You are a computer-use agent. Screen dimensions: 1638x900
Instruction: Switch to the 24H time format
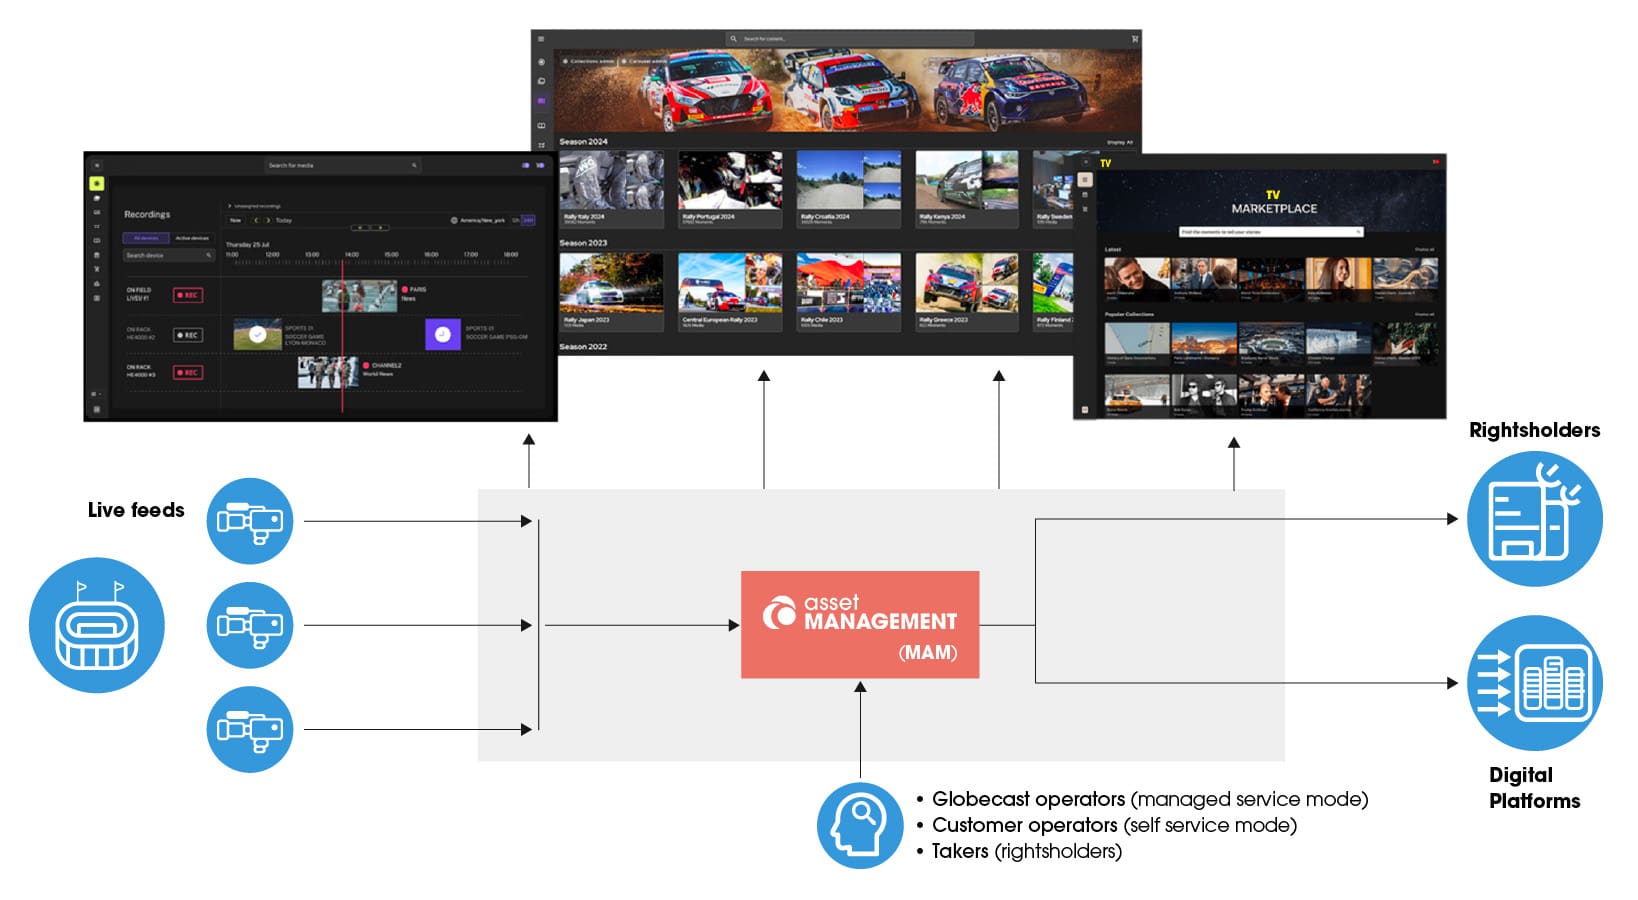tap(528, 220)
